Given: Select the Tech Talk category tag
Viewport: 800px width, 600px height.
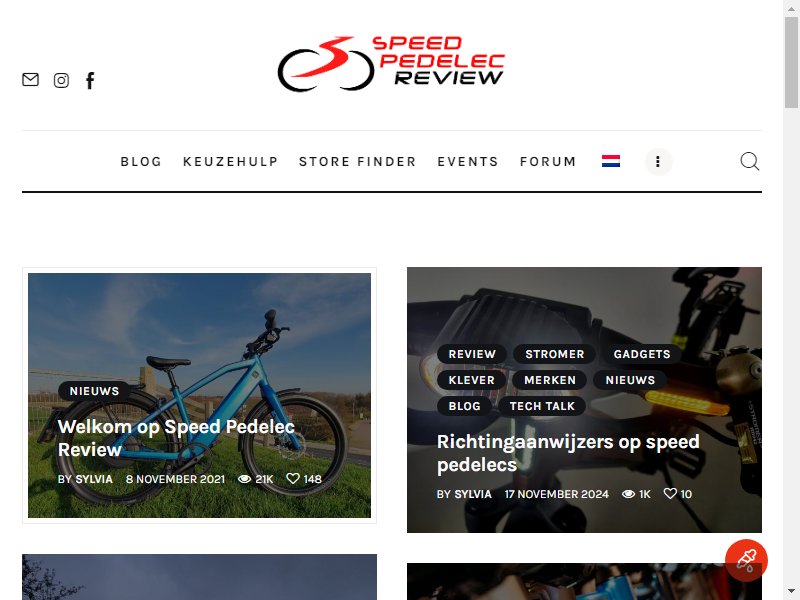Looking at the screenshot, I should (542, 406).
